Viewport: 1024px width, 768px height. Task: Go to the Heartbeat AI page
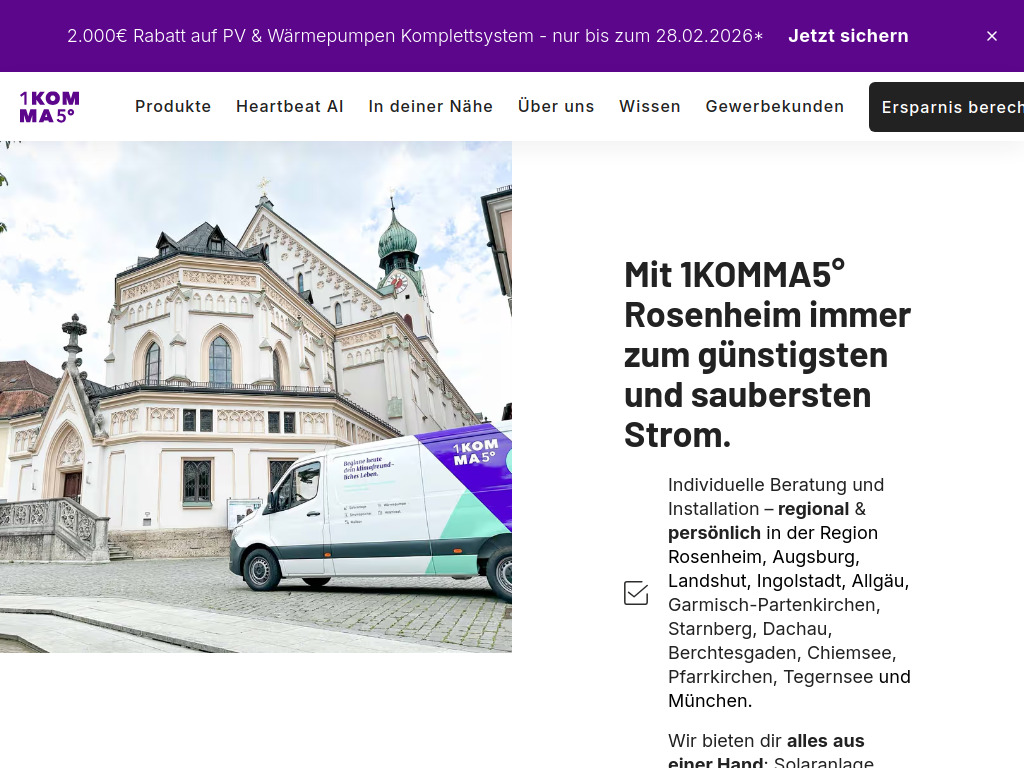pos(290,106)
